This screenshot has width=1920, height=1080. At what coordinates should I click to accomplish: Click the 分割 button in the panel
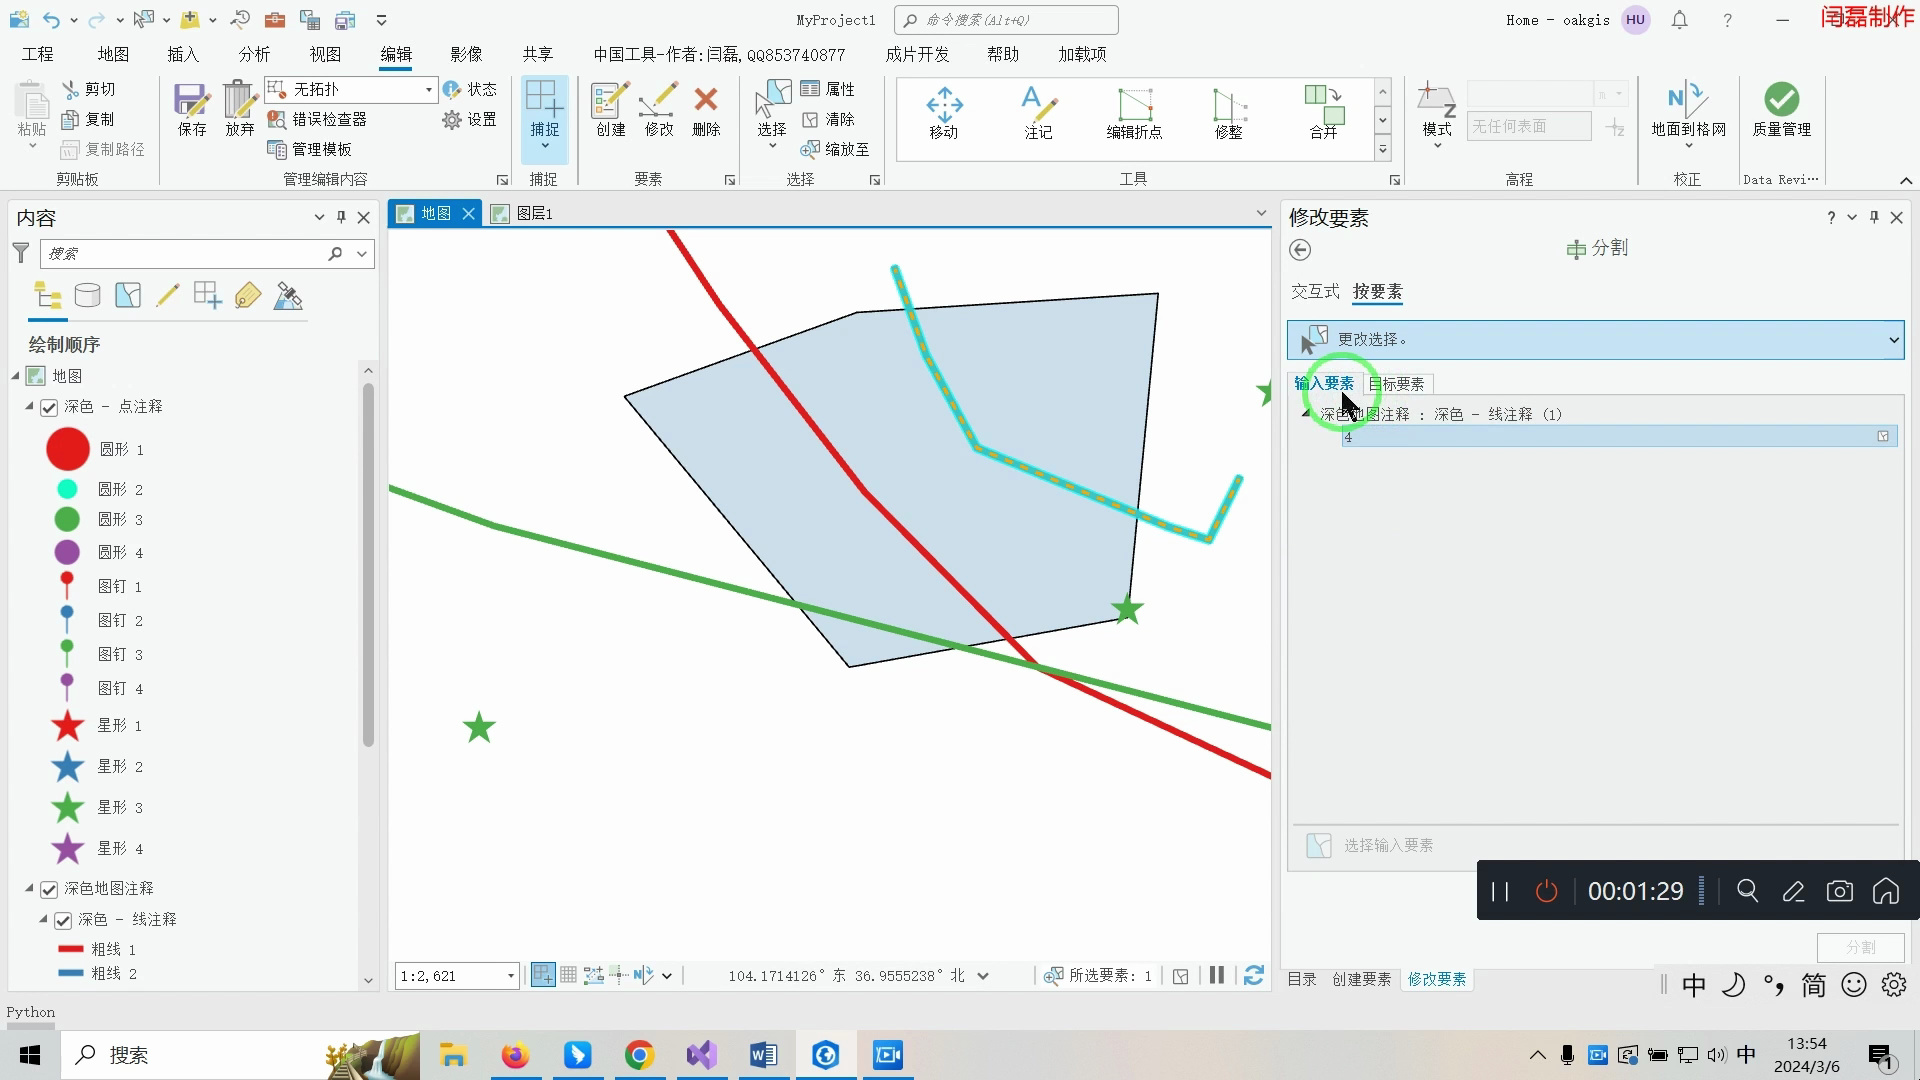coord(1858,947)
